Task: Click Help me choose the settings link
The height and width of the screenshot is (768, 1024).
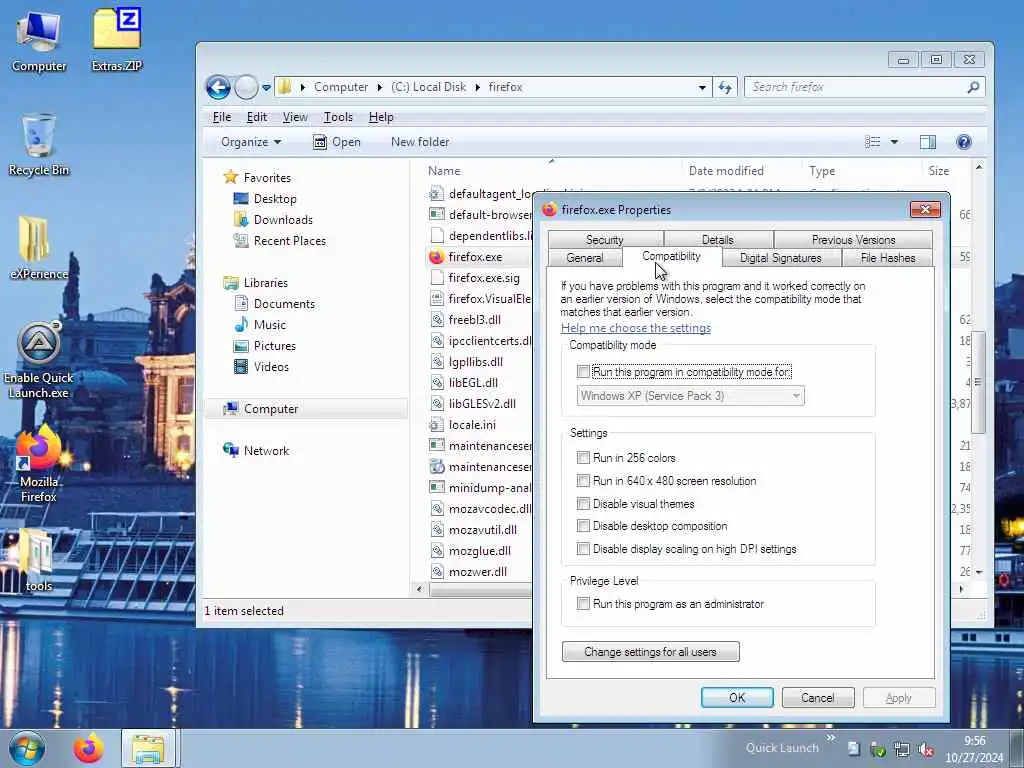Action: [635, 328]
